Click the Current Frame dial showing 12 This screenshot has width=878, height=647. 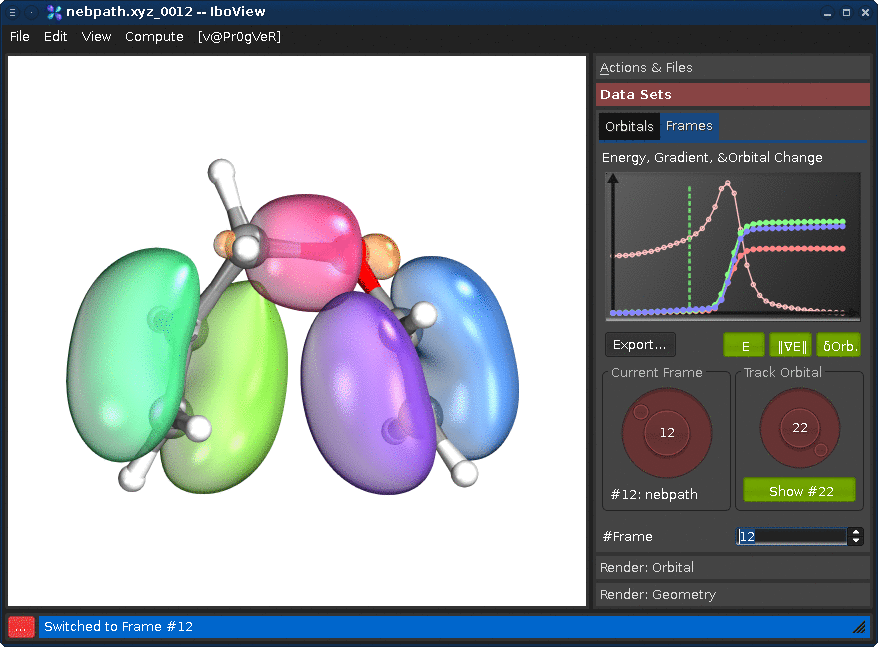[x=666, y=432]
